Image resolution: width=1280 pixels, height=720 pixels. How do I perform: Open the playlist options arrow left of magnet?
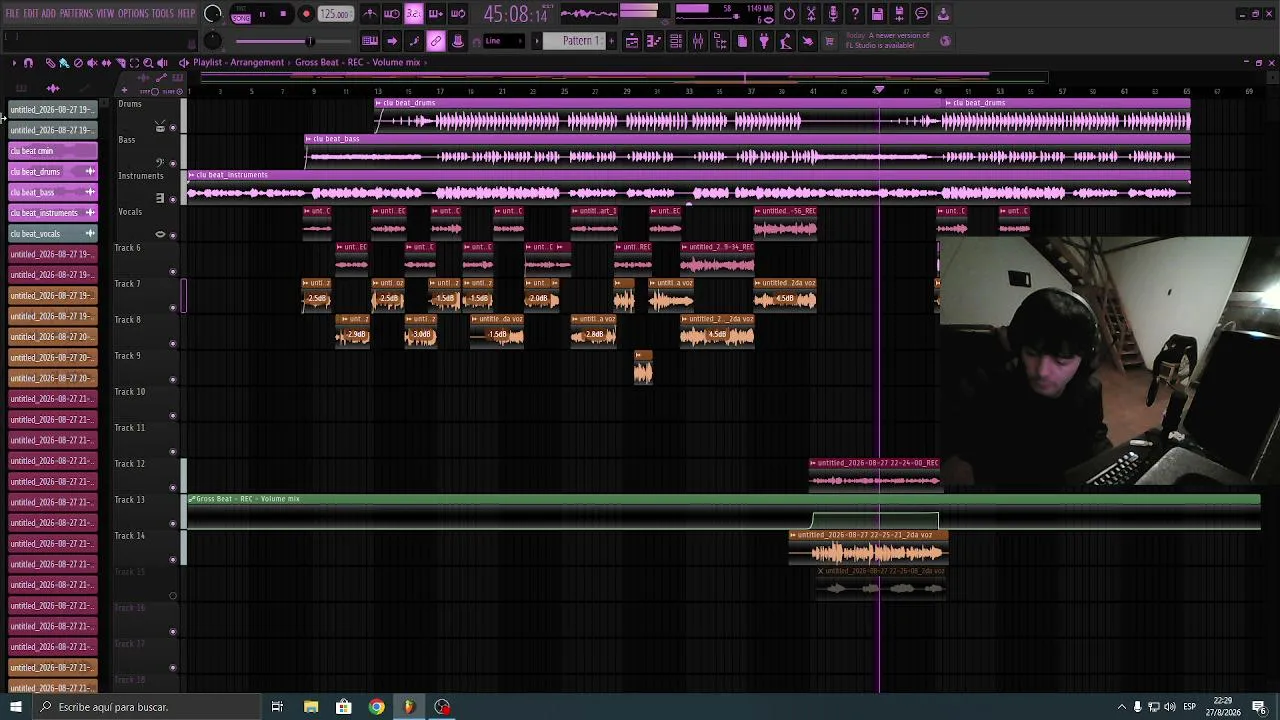(14, 62)
